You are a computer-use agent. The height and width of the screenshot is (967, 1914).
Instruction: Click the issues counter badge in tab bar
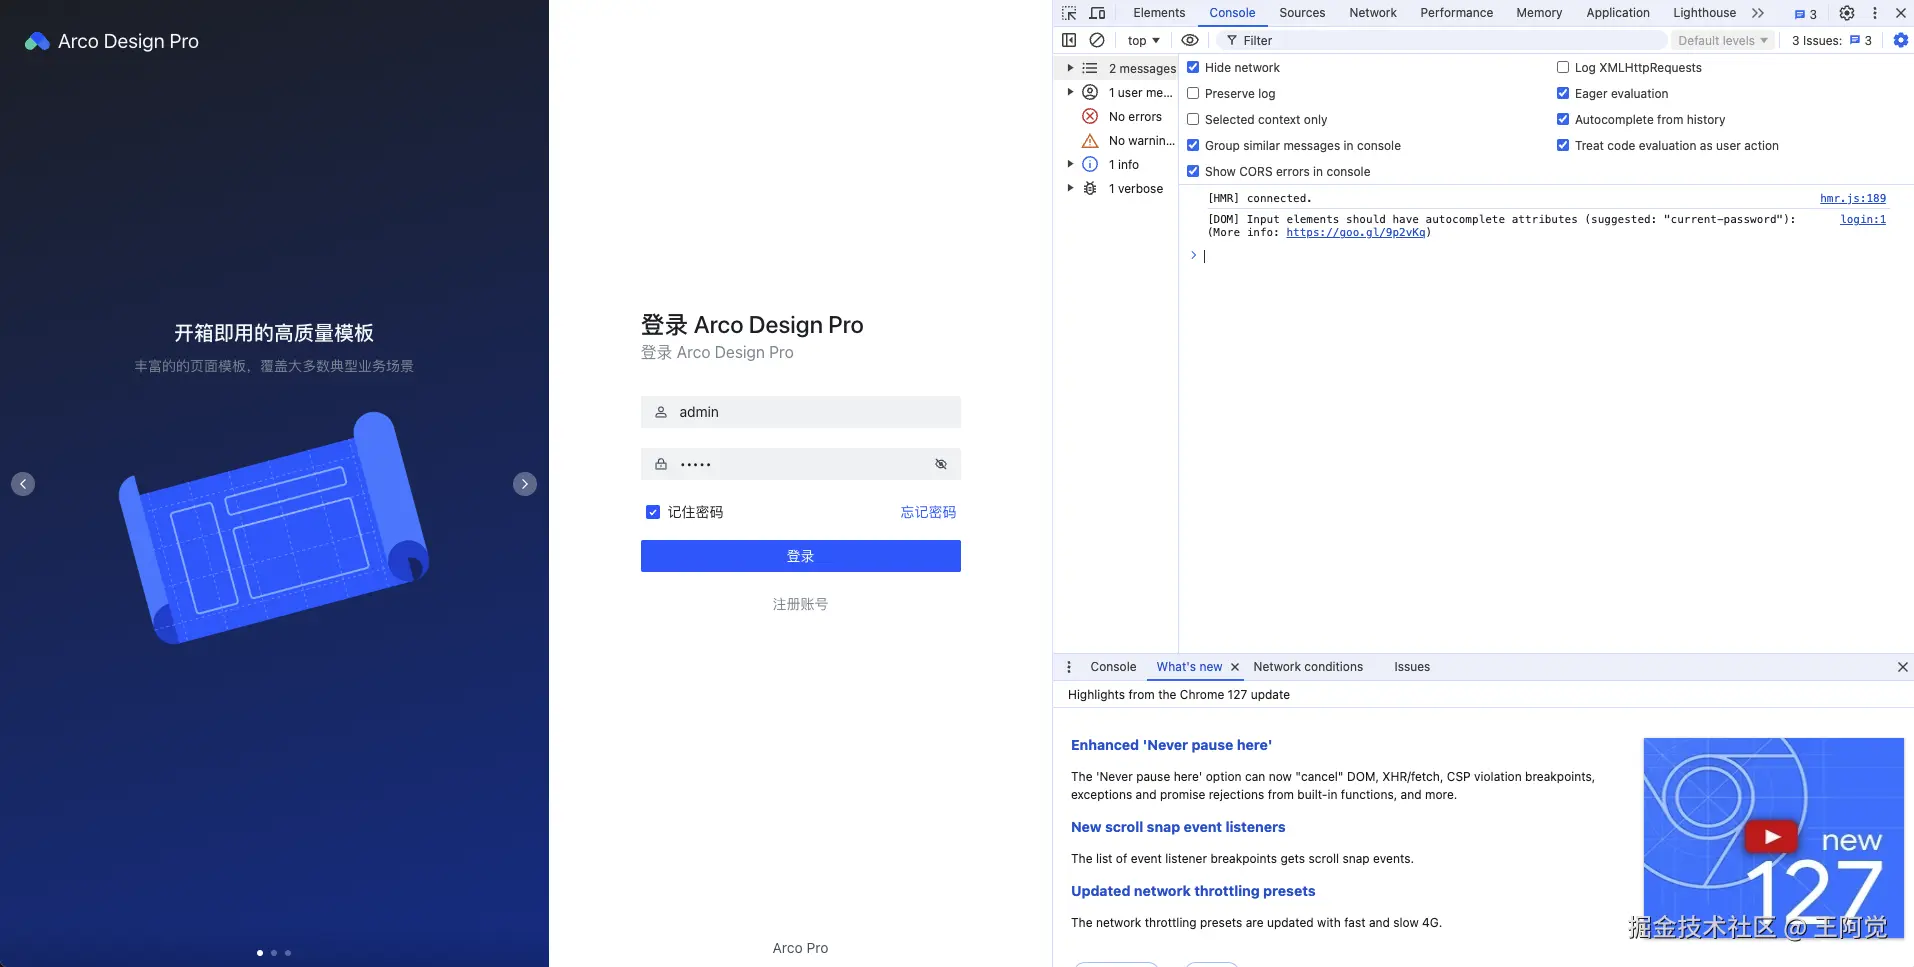pos(1805,14)
